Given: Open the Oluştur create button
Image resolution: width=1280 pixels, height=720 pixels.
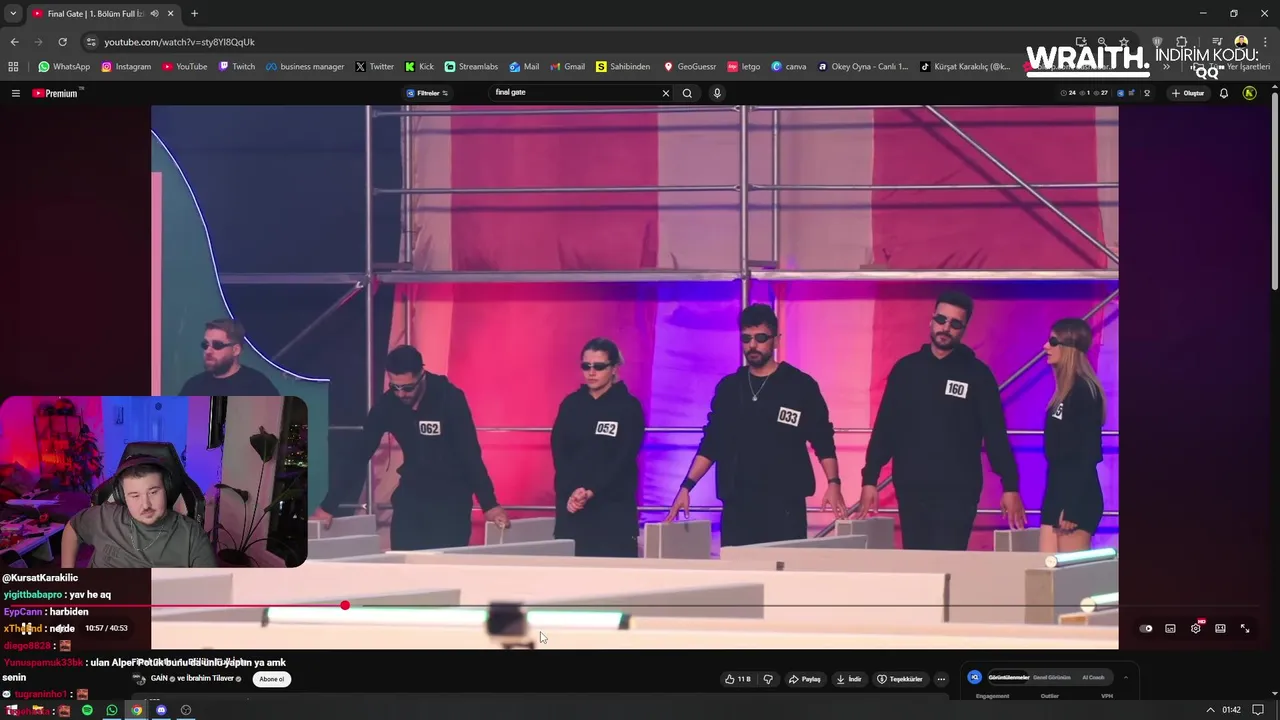Looking at the screenshot, I should [1188, 93].
